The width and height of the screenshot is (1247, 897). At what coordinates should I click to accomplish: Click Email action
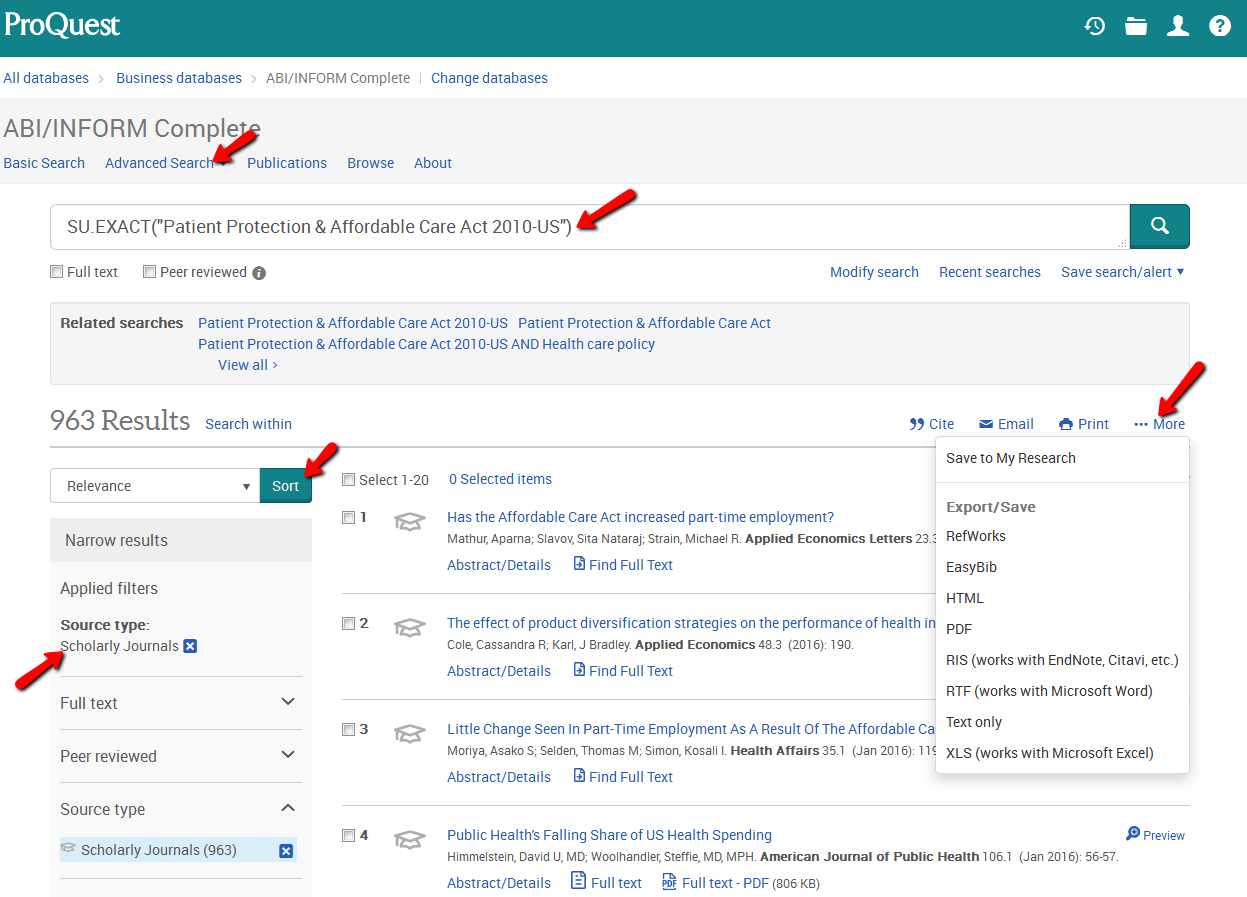click(x=1006, y=424)
